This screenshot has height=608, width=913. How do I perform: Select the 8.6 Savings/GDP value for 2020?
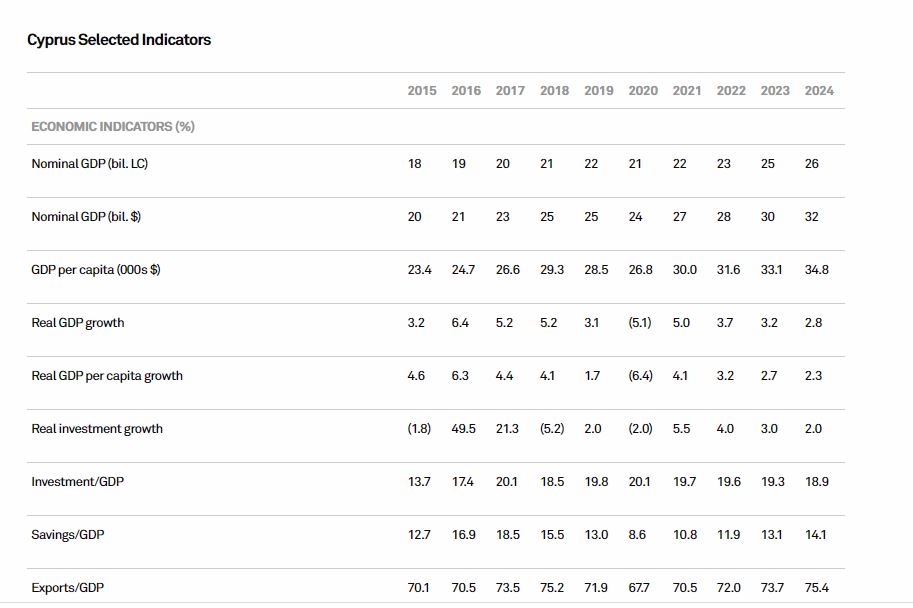click(x=637, y=535)
